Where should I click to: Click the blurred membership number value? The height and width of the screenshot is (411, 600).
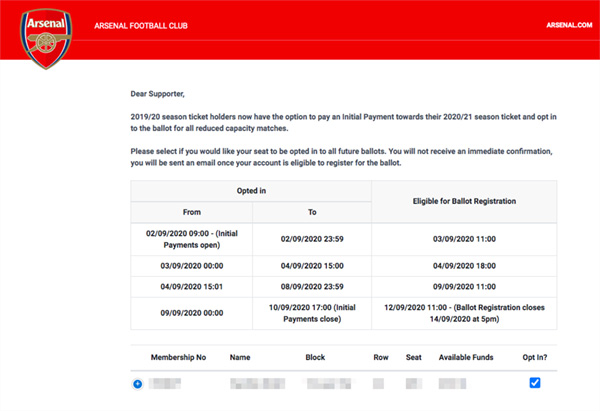[x=165, y=383]
